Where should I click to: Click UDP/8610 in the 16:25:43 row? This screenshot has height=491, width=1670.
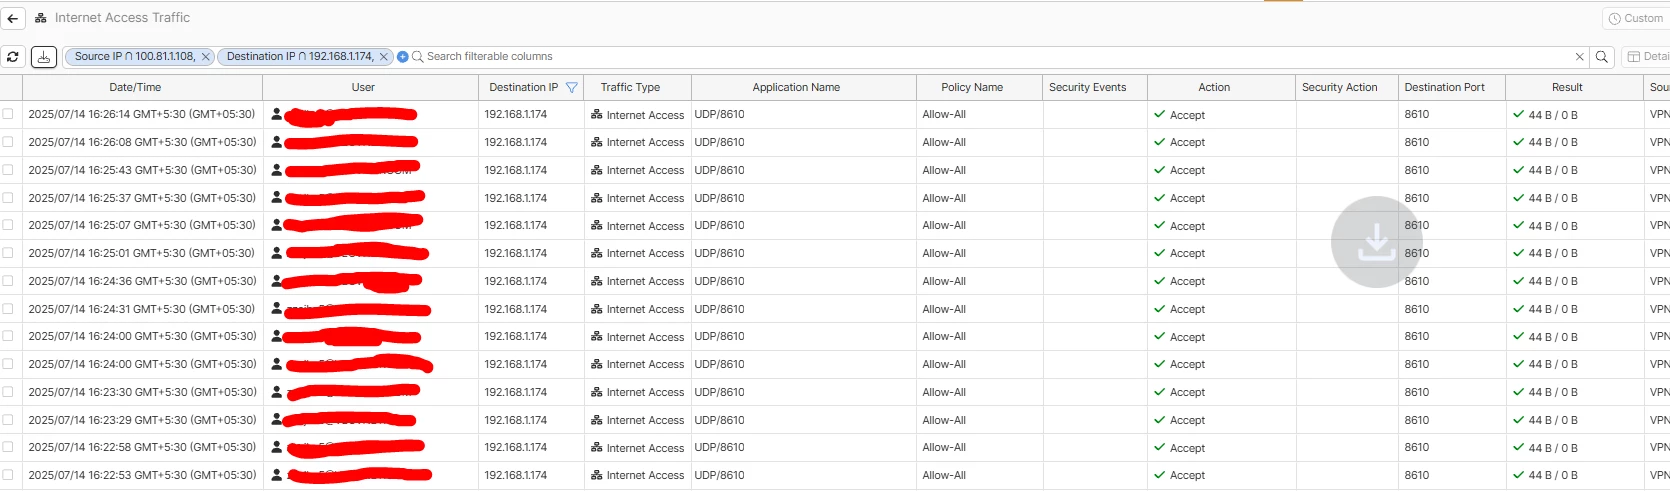point(719,170)
